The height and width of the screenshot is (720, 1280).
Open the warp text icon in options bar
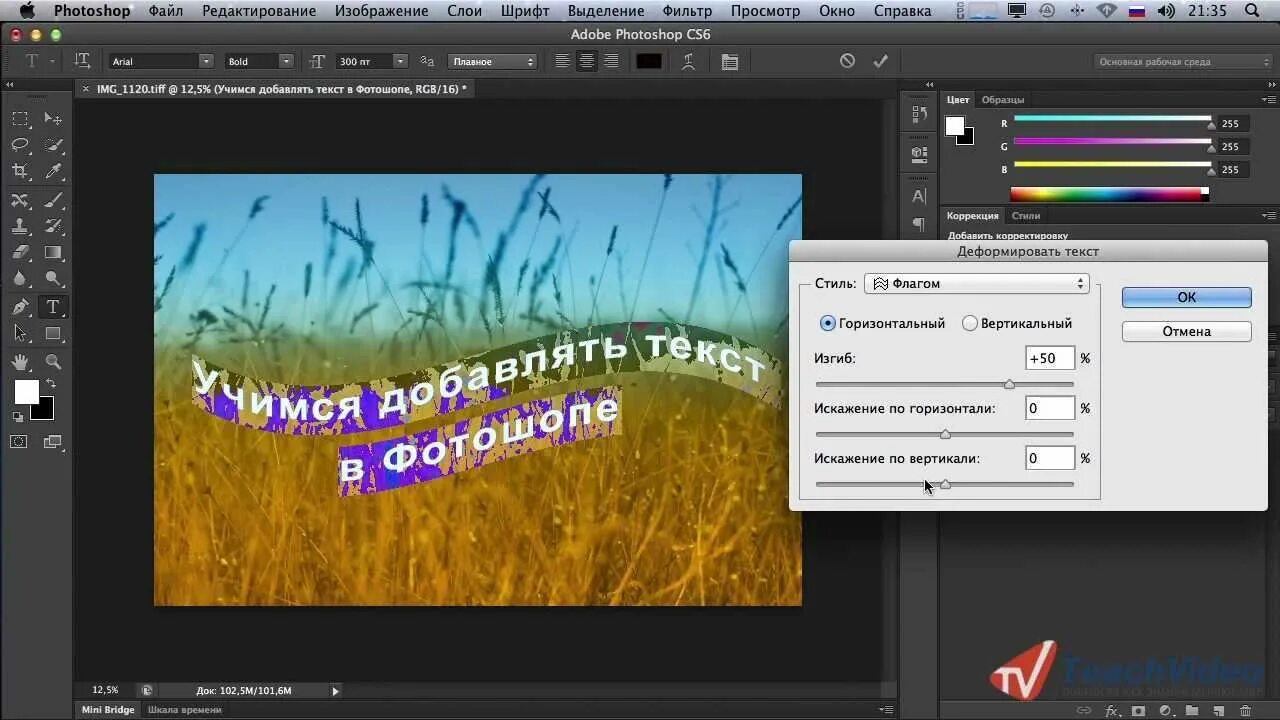tap(688, 61)
